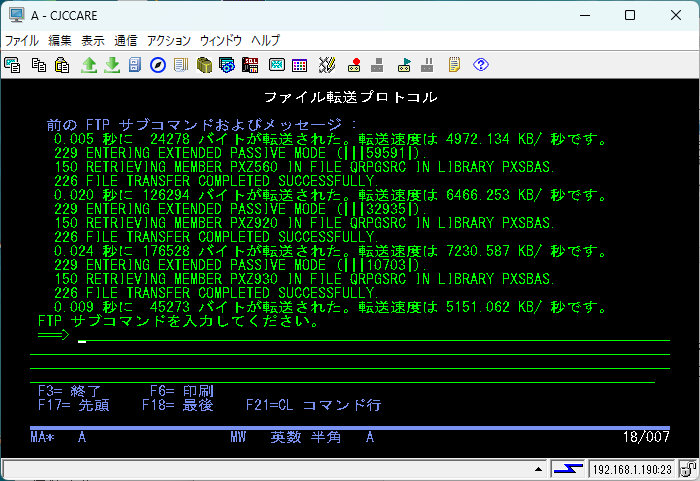This screenshot has height=481, width=700.
Task: Click the Print Screen toolbar icon
Action: 12,65
